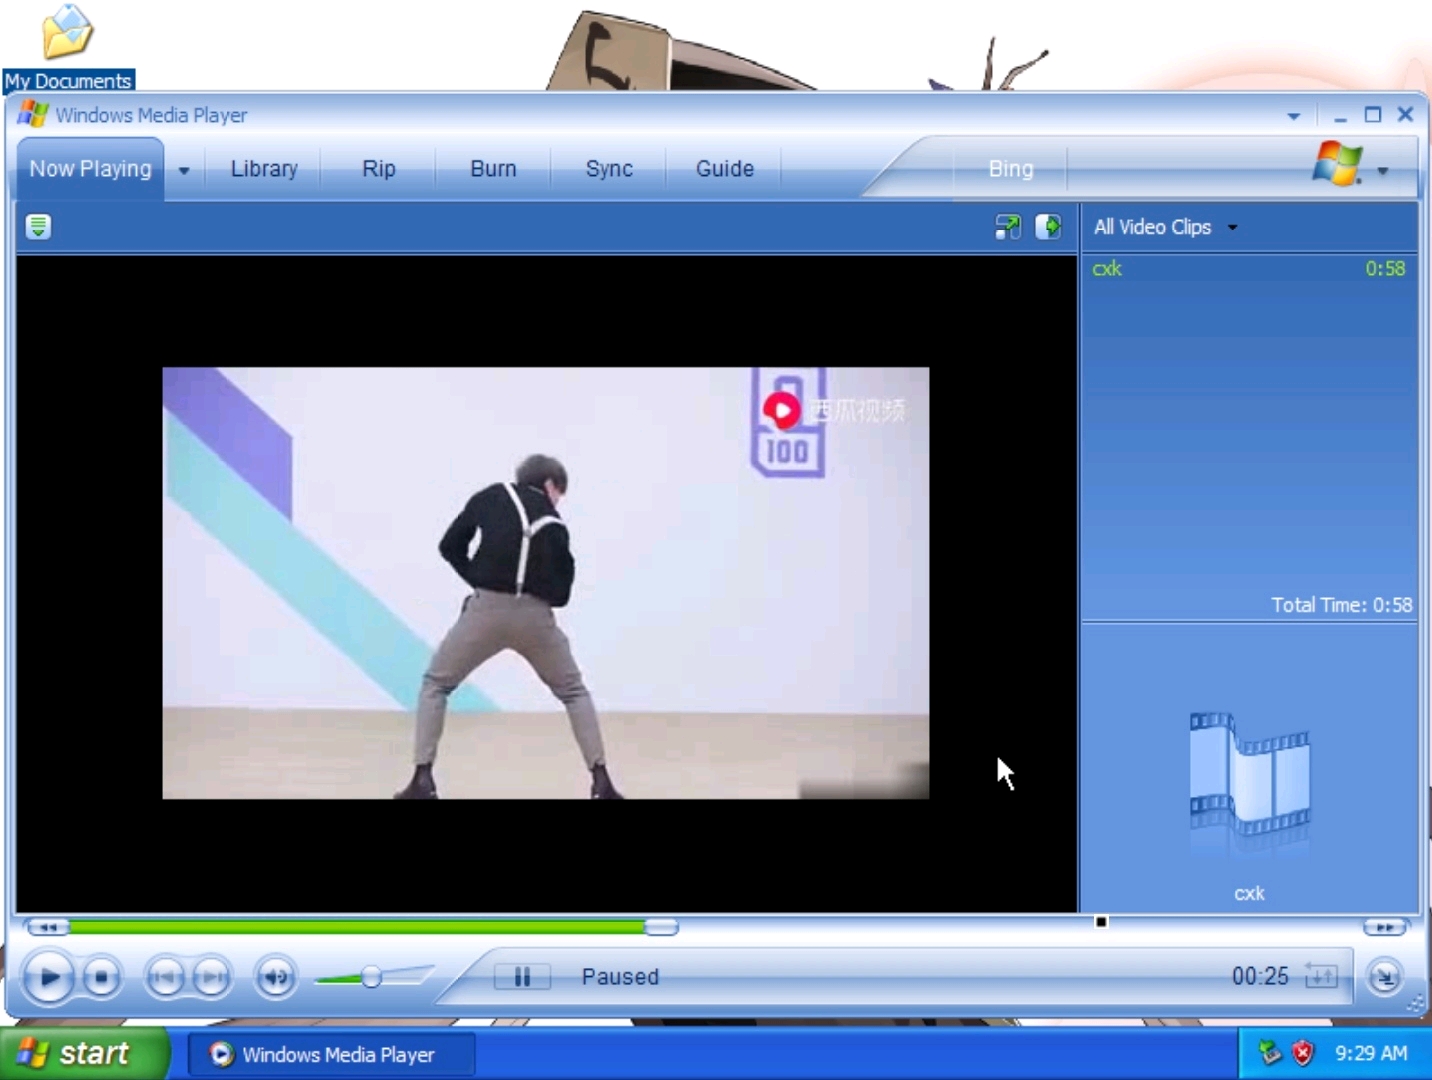
Task: Open the My Documents desktop folder
Action: pyautogui.click(x=68, y=47)
